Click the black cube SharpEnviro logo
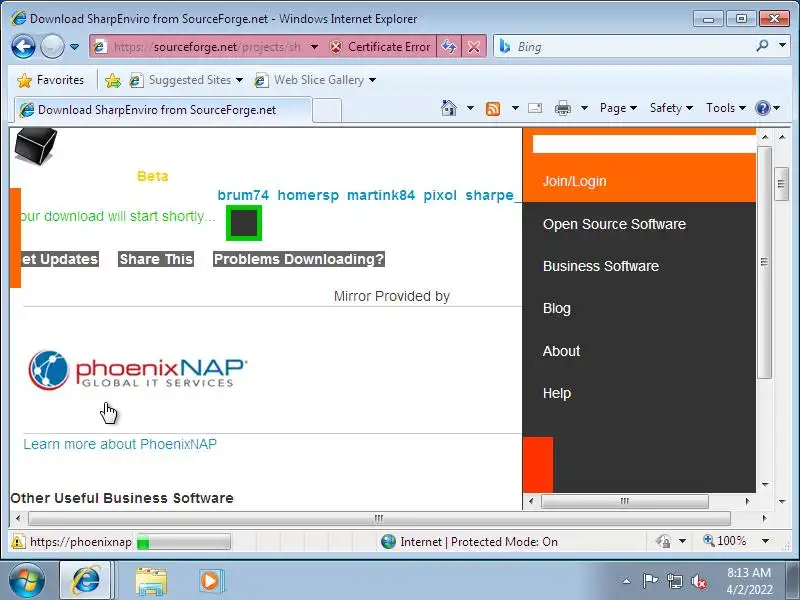800x600 pixels. pos(36,146)
